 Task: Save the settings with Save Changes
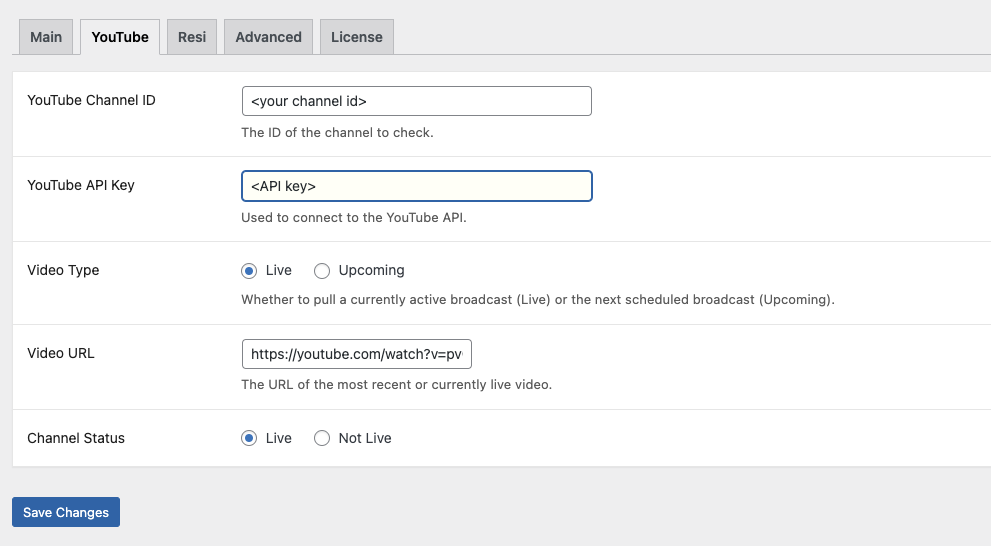(x=66, y=512)
